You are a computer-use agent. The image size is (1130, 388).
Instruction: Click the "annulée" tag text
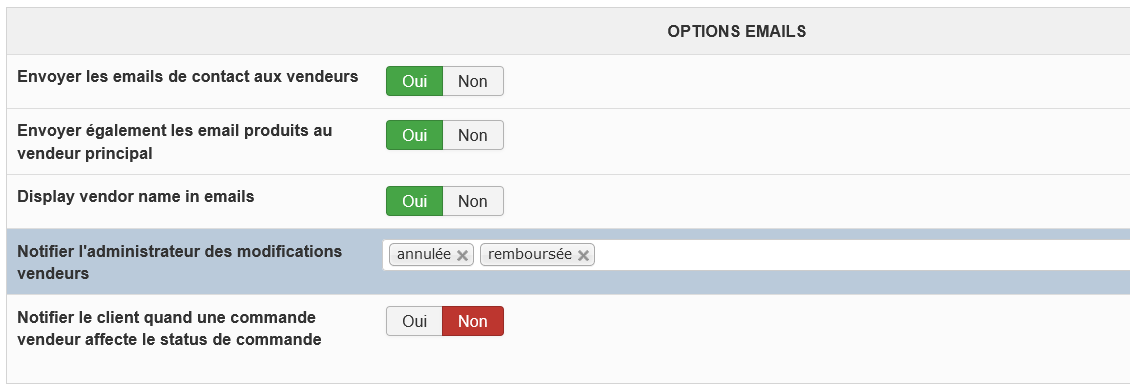pos(424,255)
